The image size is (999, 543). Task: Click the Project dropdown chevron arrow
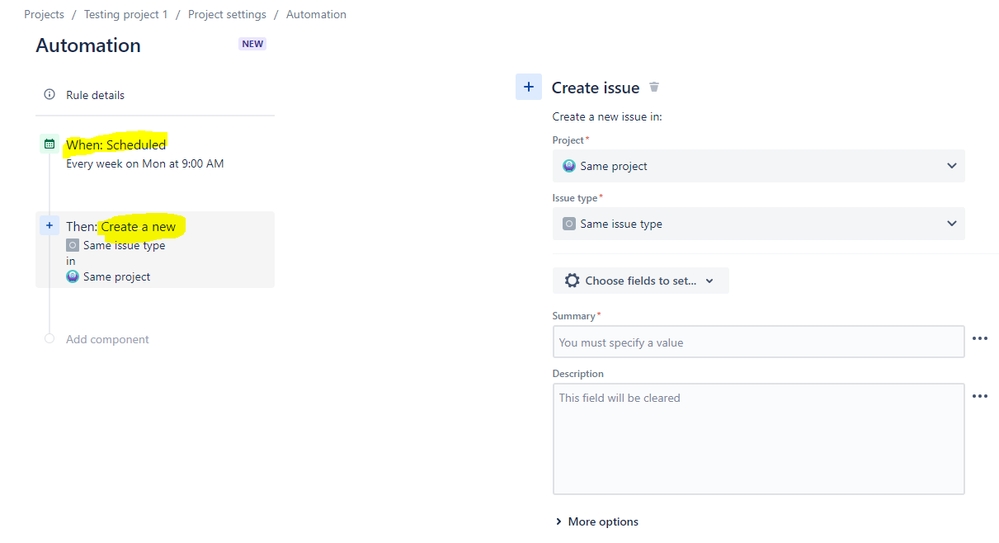[952, 166]
